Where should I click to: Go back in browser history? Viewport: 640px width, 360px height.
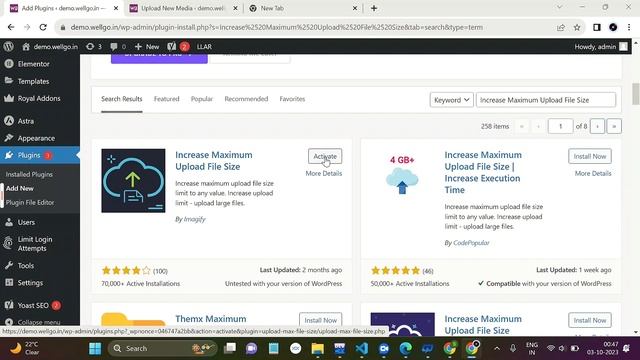[x=11, y=27]
